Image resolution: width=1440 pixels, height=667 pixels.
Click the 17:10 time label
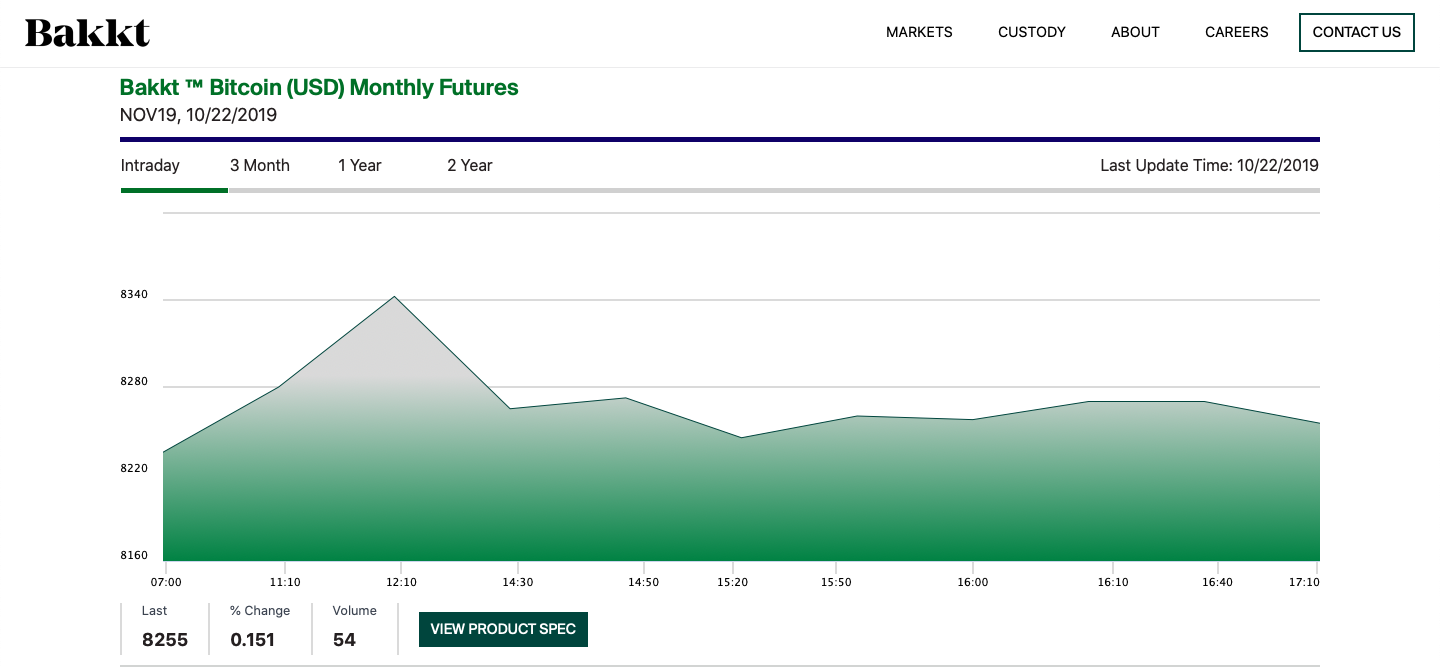[x=1303, y=582]
